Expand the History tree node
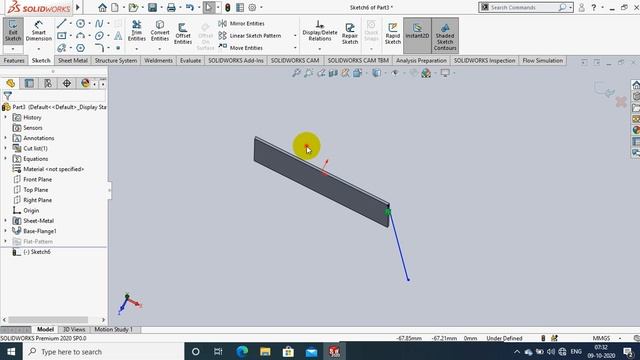 coord(5,117)
